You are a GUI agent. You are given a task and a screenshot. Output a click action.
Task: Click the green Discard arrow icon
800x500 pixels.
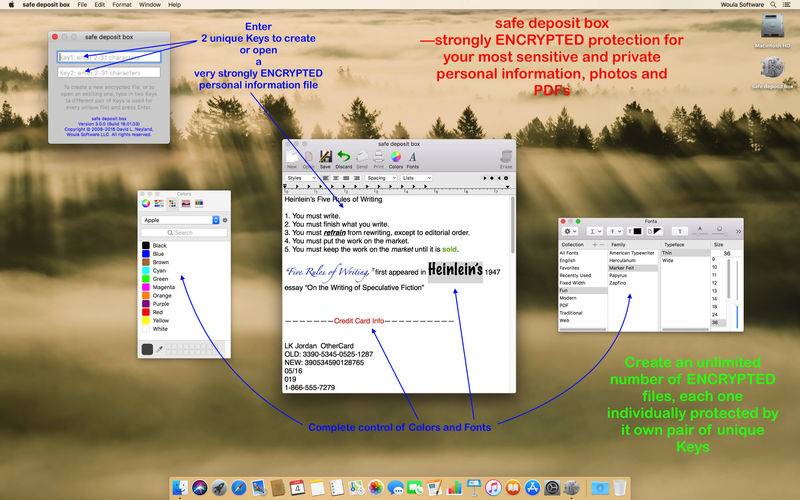[x=344, y=158]
